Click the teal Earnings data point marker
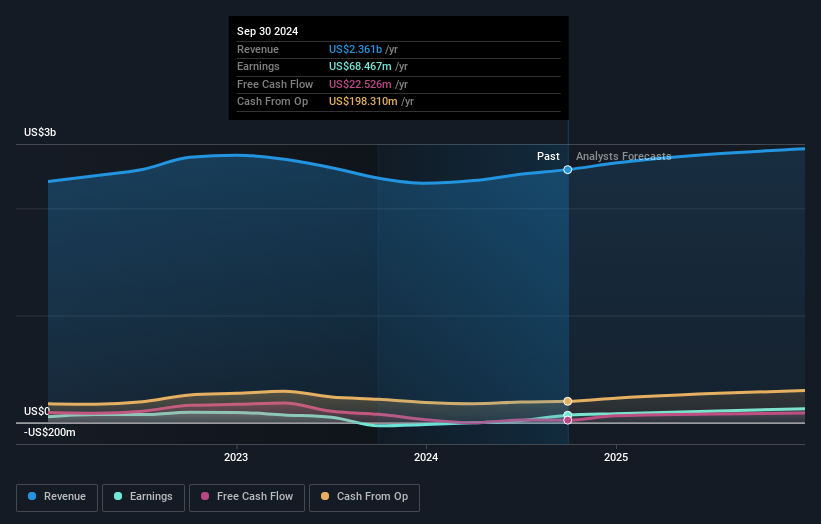 (x=568, y=415)
